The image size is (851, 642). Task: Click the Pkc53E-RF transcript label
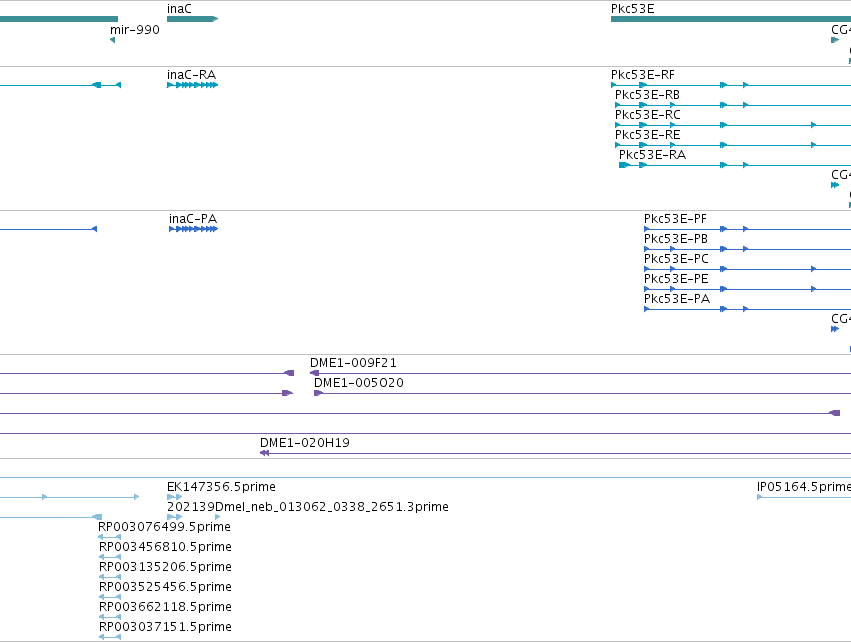pos(643,75)
